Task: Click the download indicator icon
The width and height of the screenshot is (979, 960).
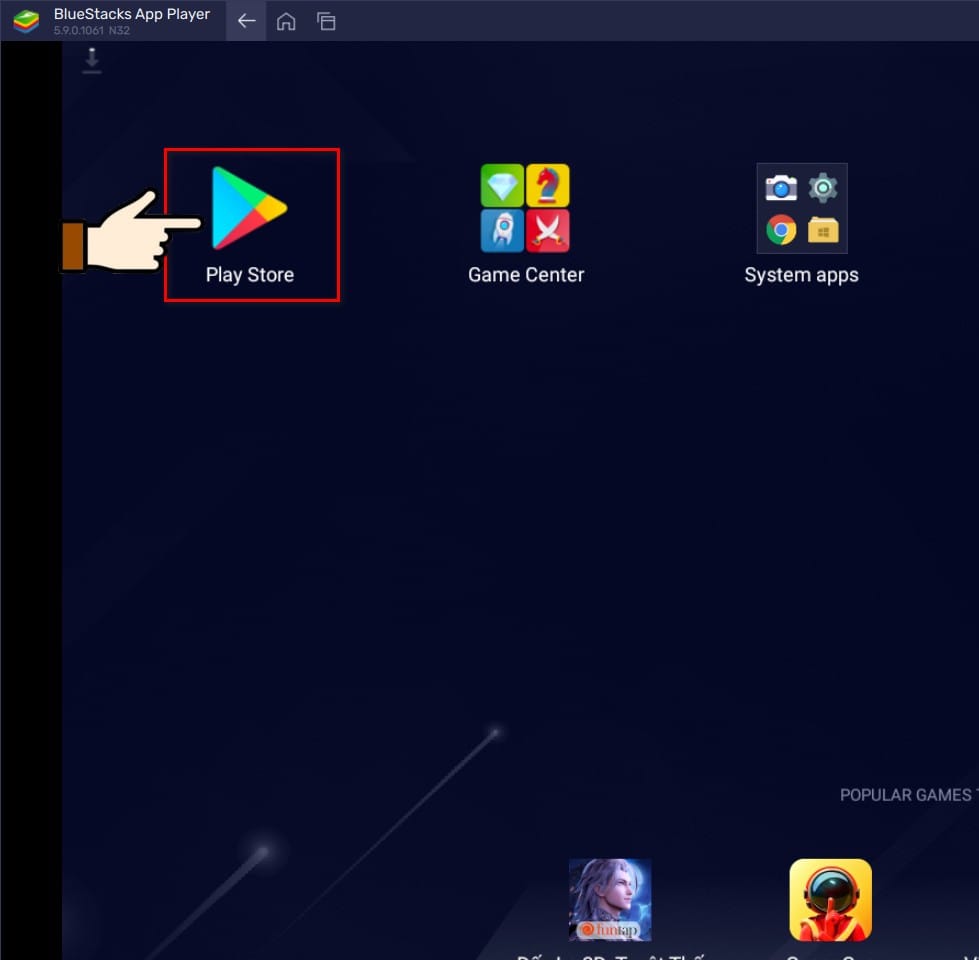Action: (x=92, y=61)
